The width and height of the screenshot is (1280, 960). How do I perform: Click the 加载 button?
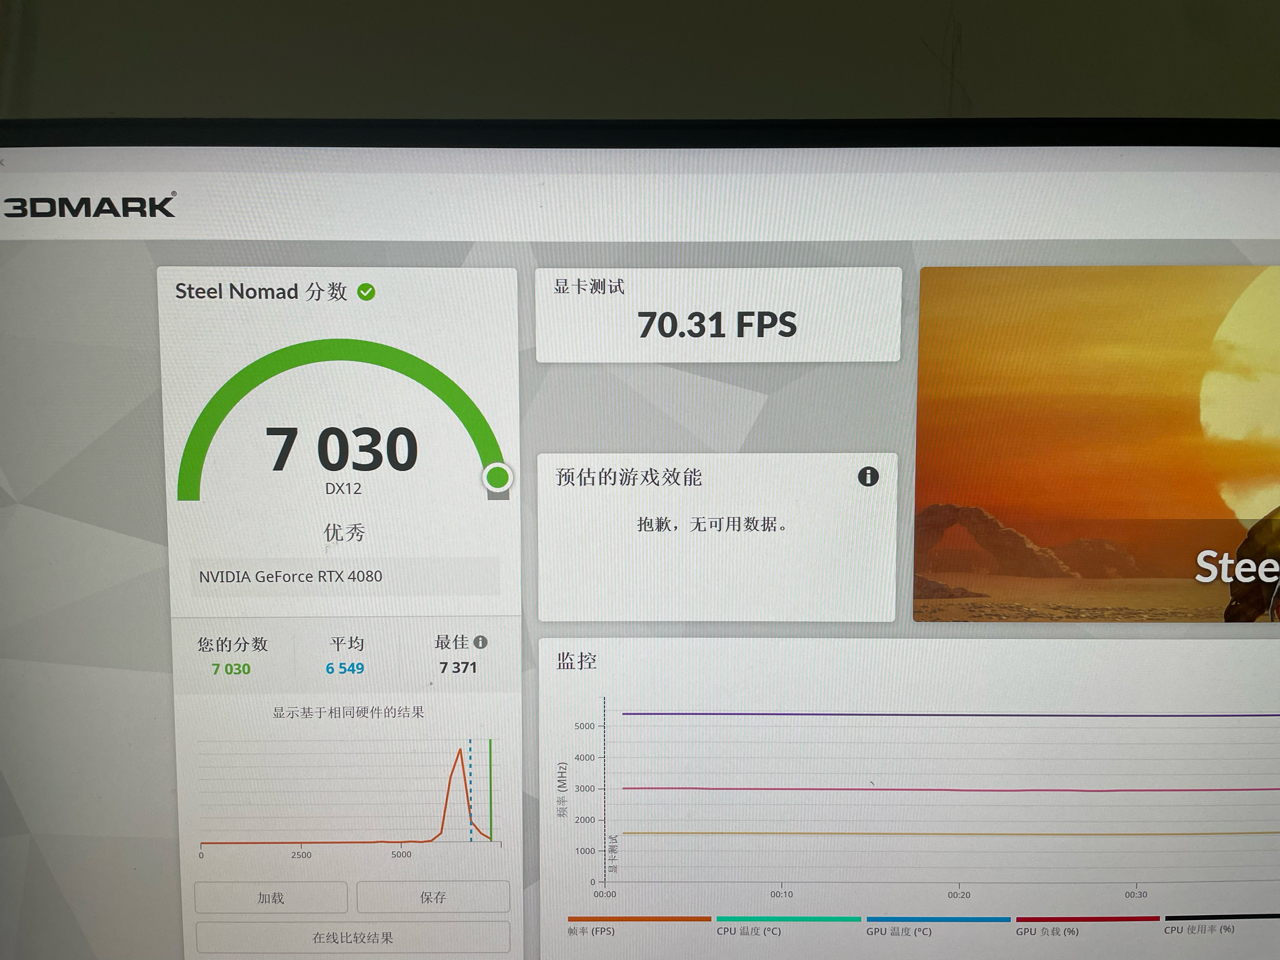[x=270, y=897]
